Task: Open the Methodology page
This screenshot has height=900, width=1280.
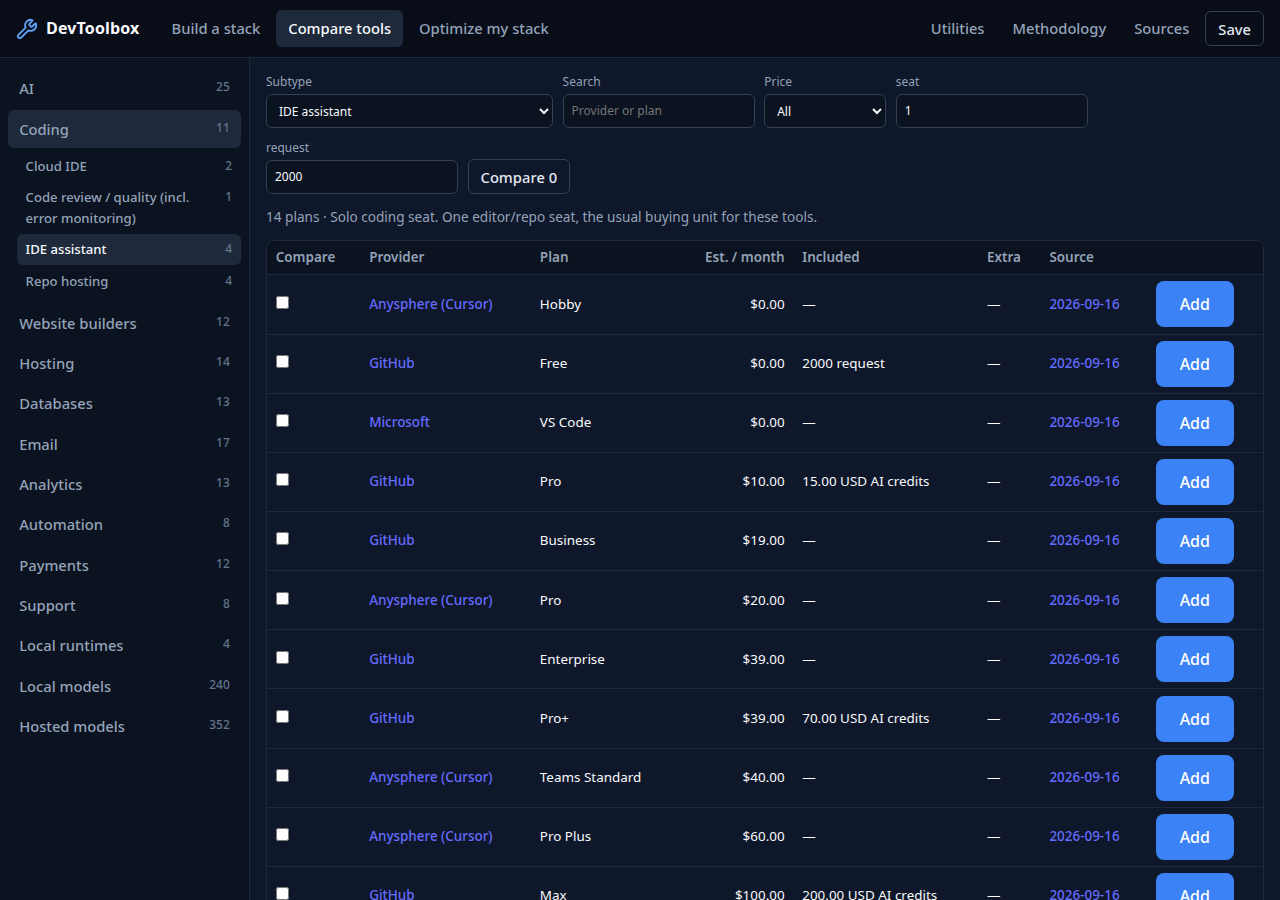Action: (x=1059, y=29)
